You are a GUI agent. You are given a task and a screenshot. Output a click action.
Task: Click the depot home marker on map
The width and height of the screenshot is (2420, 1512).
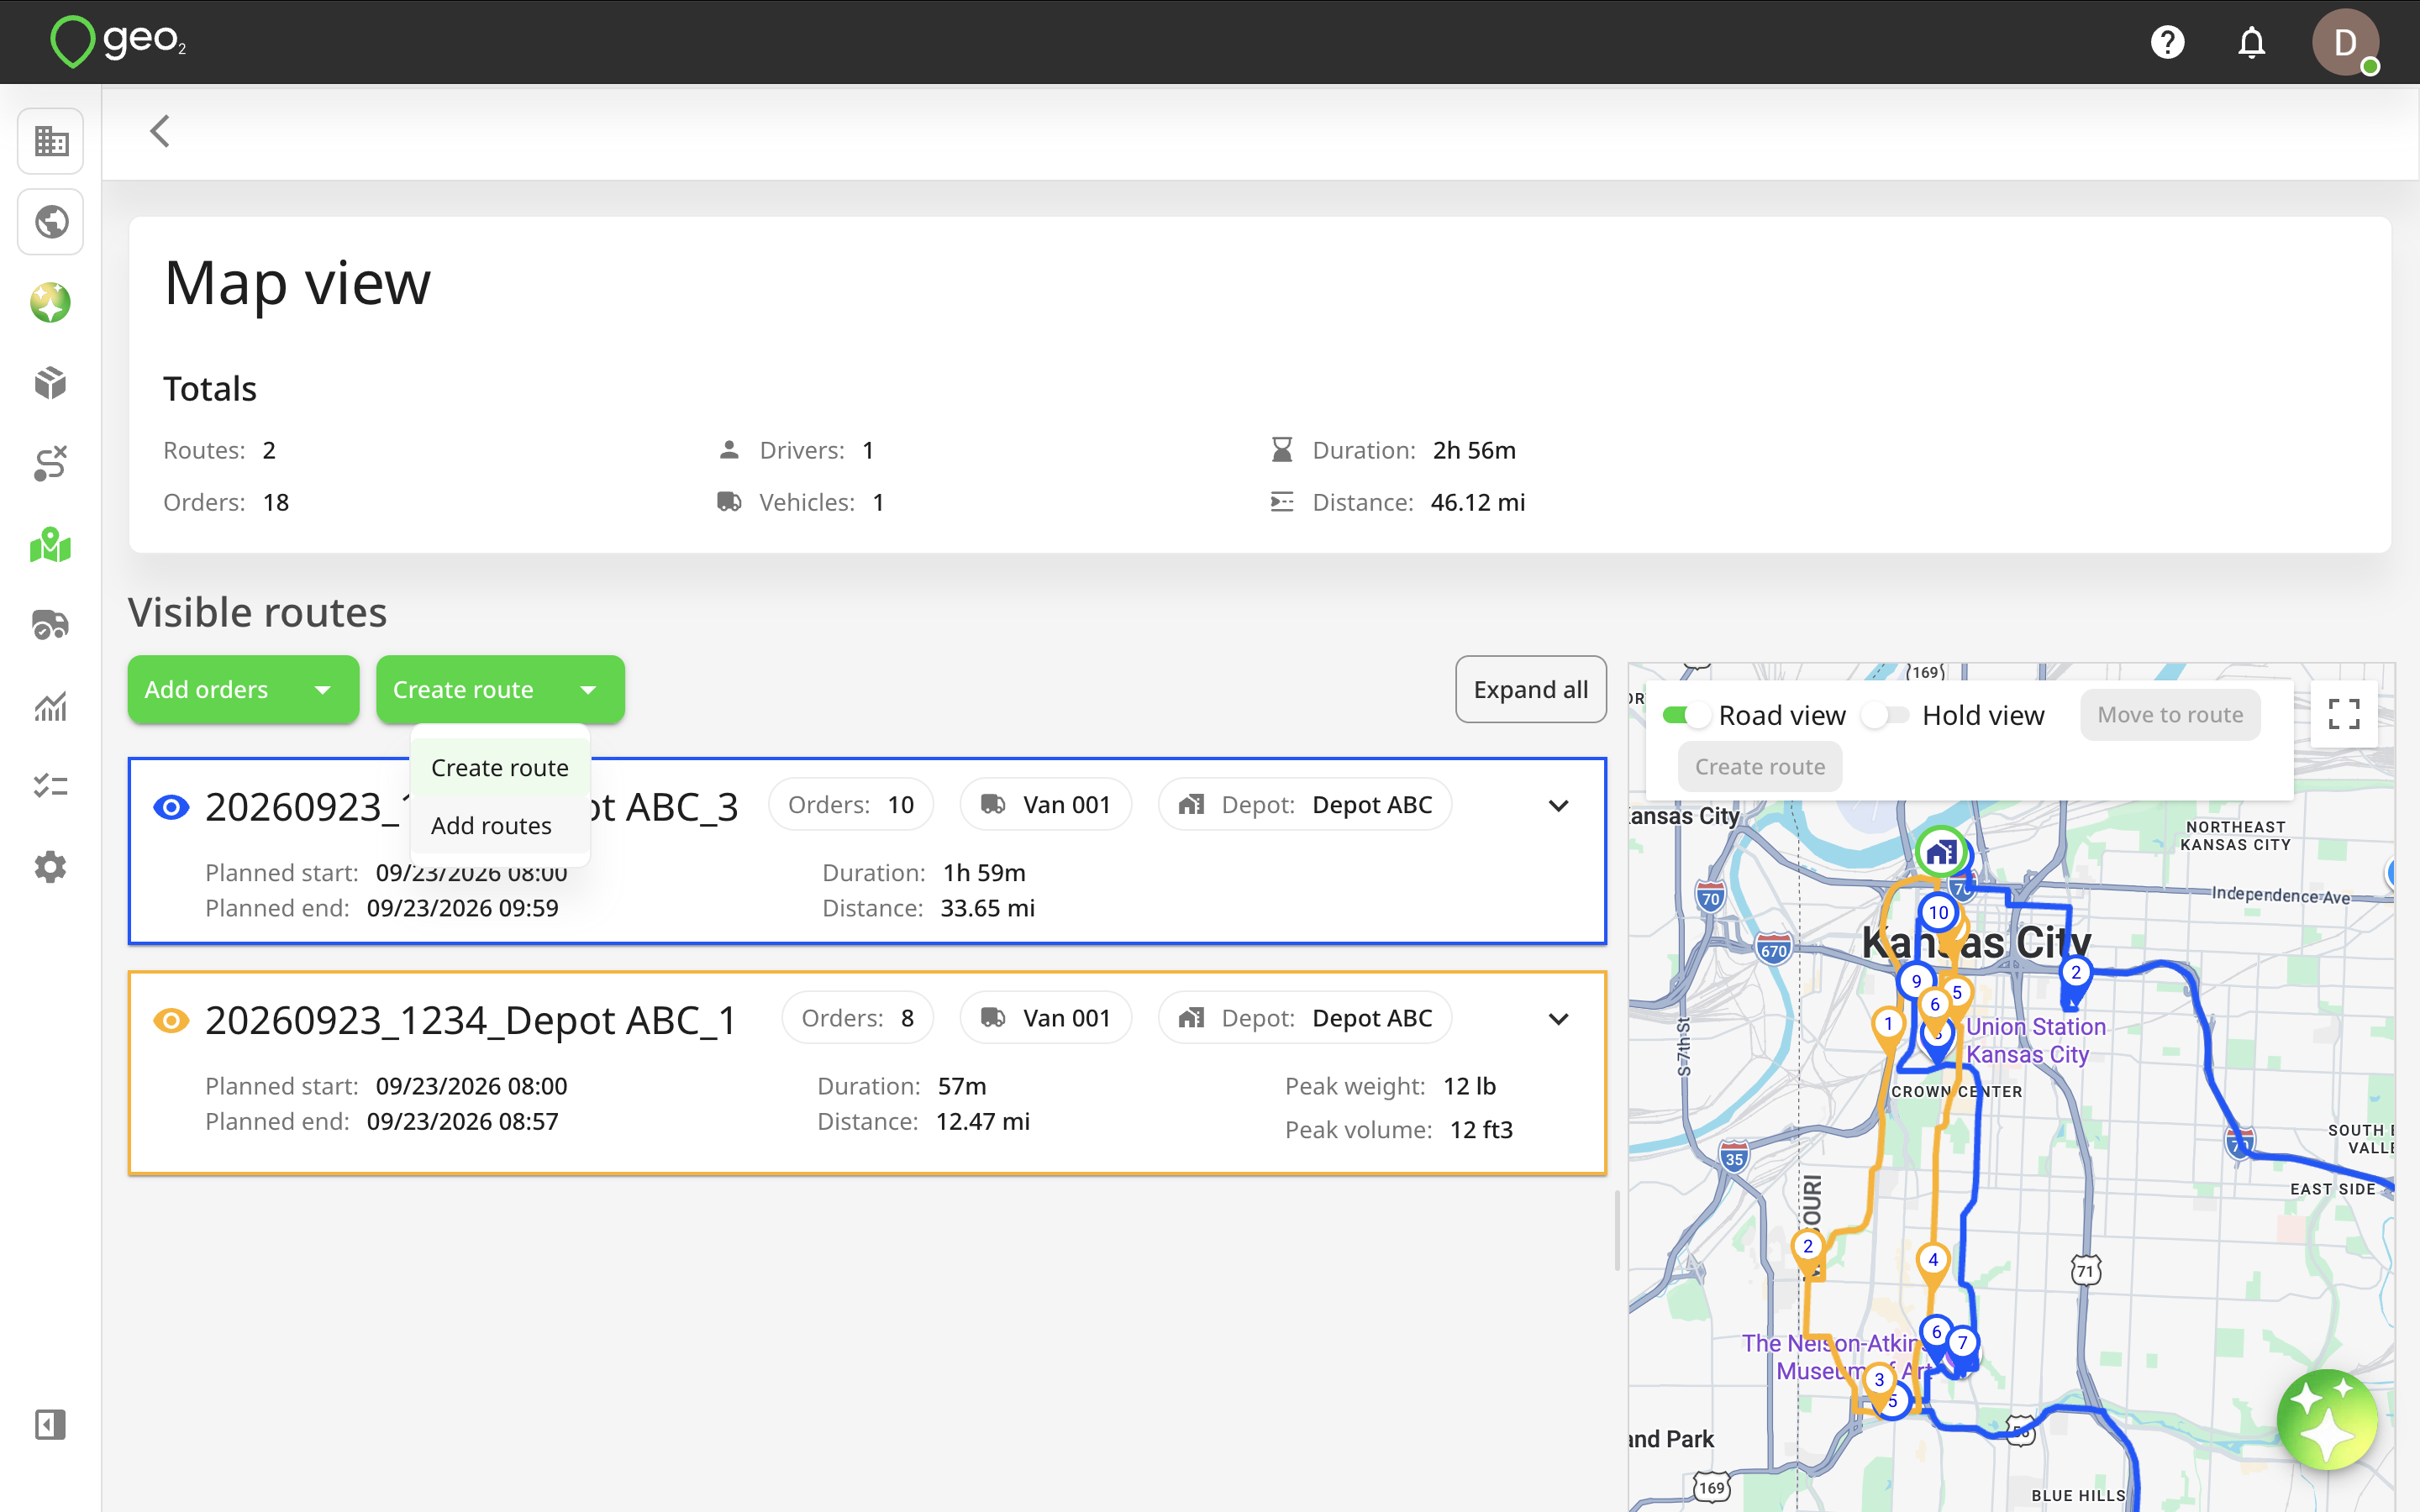coord(1942,853)
